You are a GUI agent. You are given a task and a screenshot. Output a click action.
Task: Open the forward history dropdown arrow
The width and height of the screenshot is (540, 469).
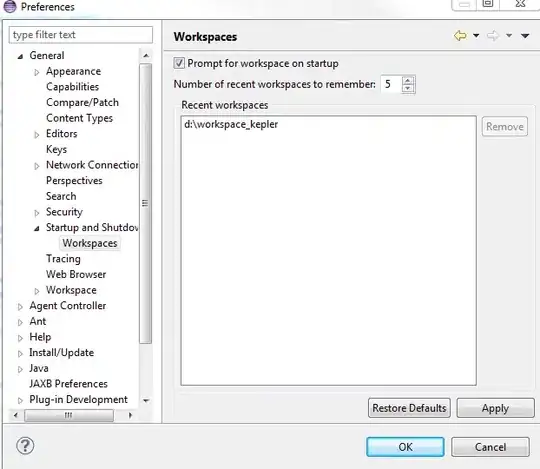509,35
